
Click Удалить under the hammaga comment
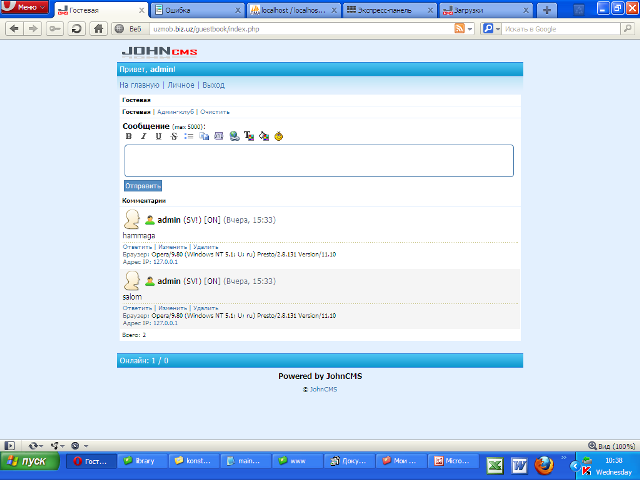(x=206, y=247)
